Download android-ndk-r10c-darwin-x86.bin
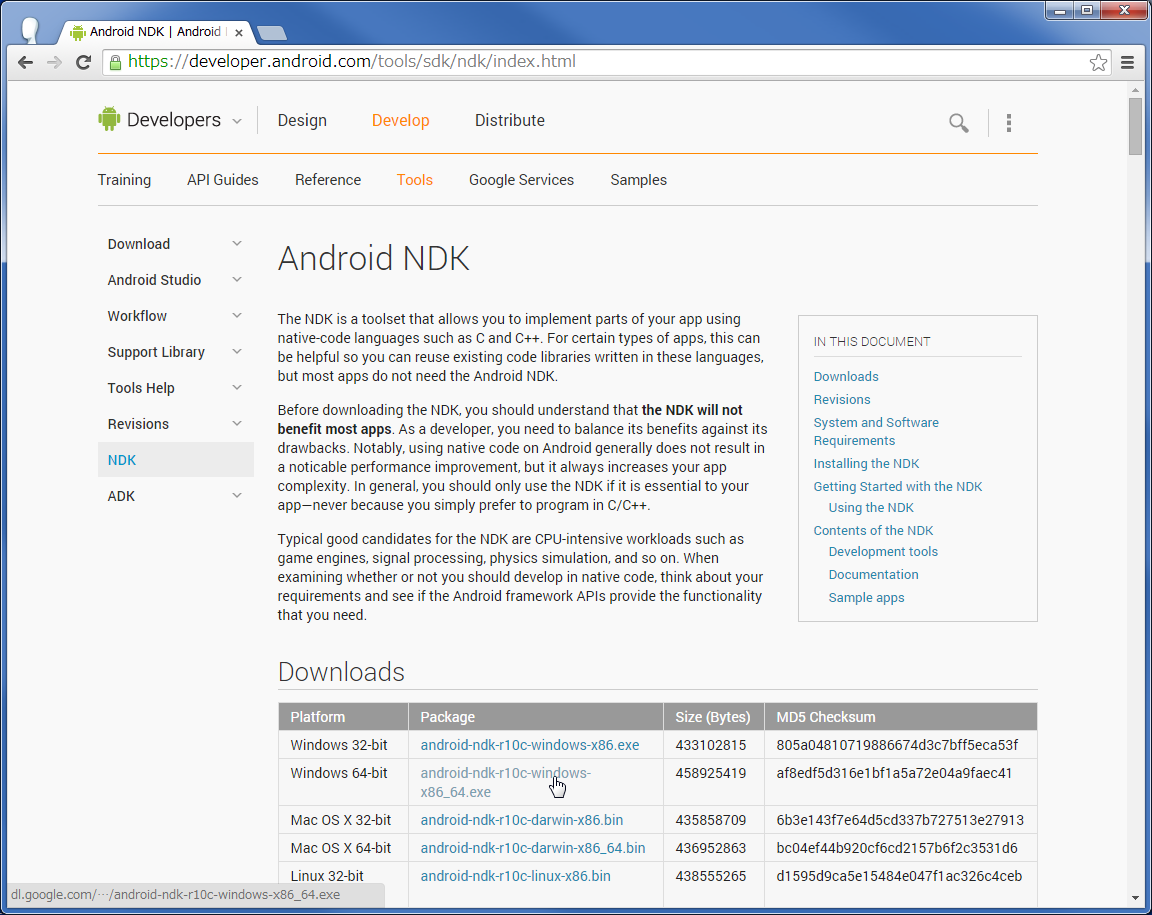 click(522, 820)
